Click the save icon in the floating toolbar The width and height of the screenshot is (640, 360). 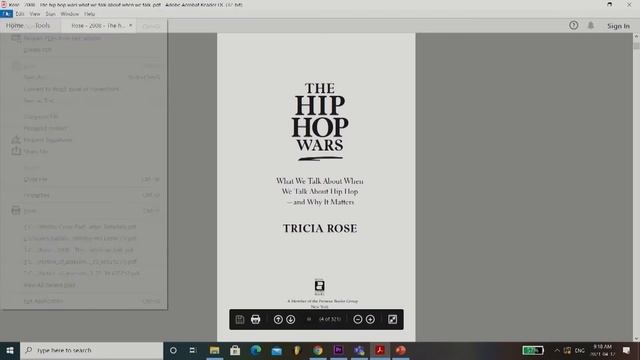pyautogui.click(x=240, y=319)
